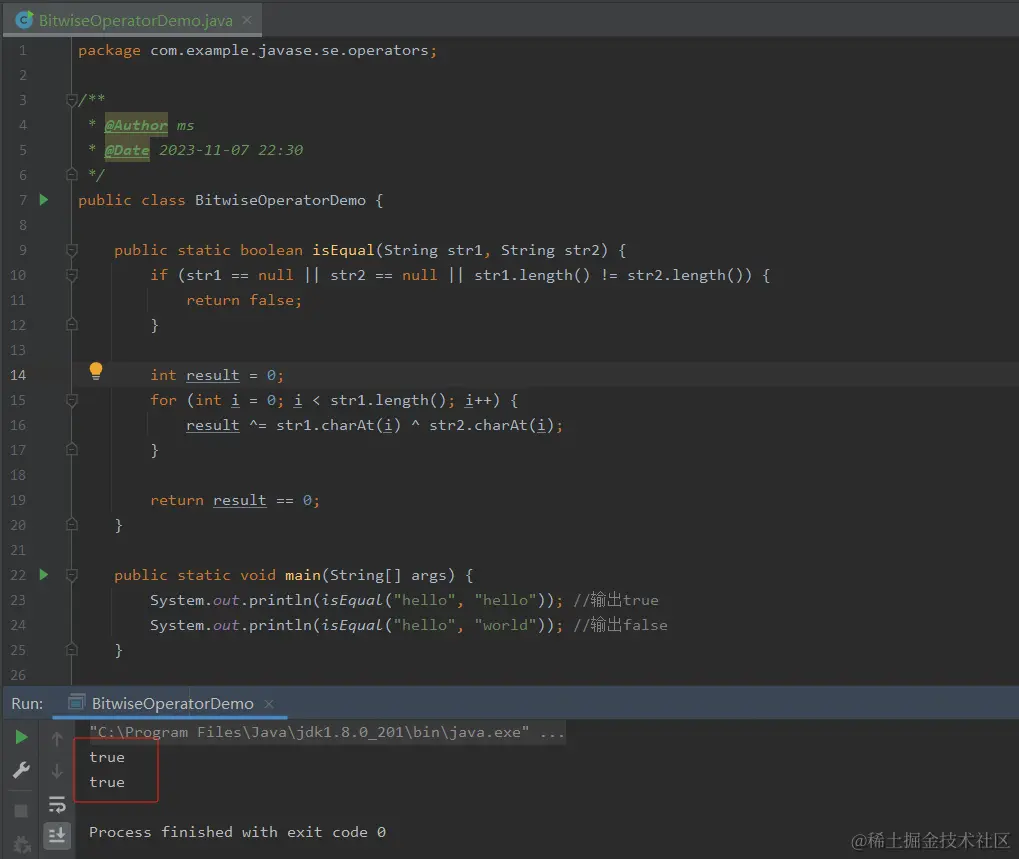The image size is (1019, 859).
Task: Open the yellow light bulb quick-fix on line 14
Action: point(96,371)
